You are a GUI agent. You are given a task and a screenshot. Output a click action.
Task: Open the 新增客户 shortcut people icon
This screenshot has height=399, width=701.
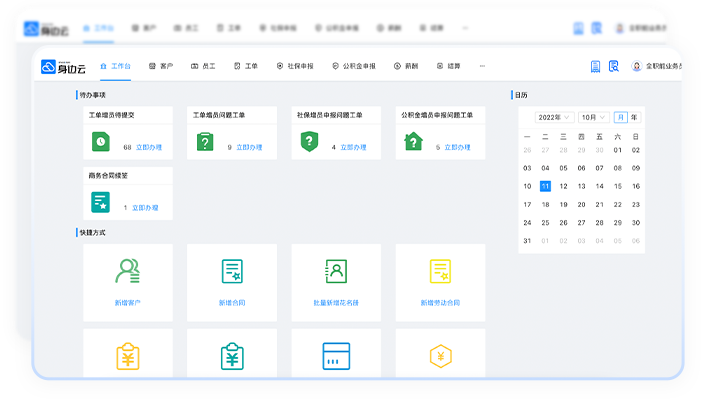(128, 271)
